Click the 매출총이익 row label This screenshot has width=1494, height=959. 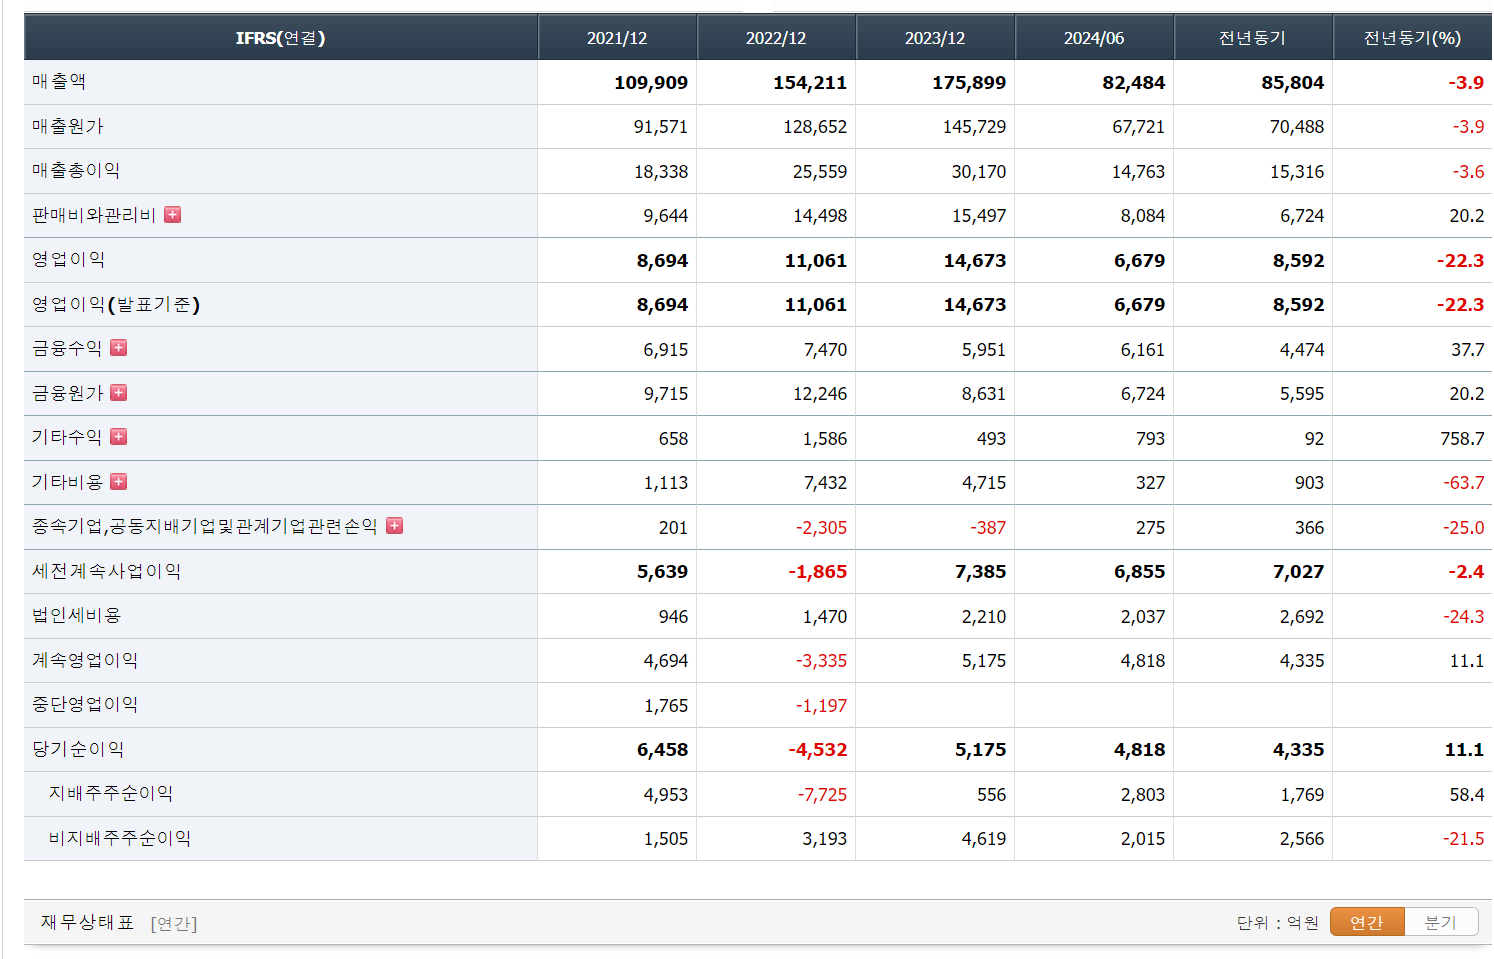pyautogui.click(x=76, y=171)
